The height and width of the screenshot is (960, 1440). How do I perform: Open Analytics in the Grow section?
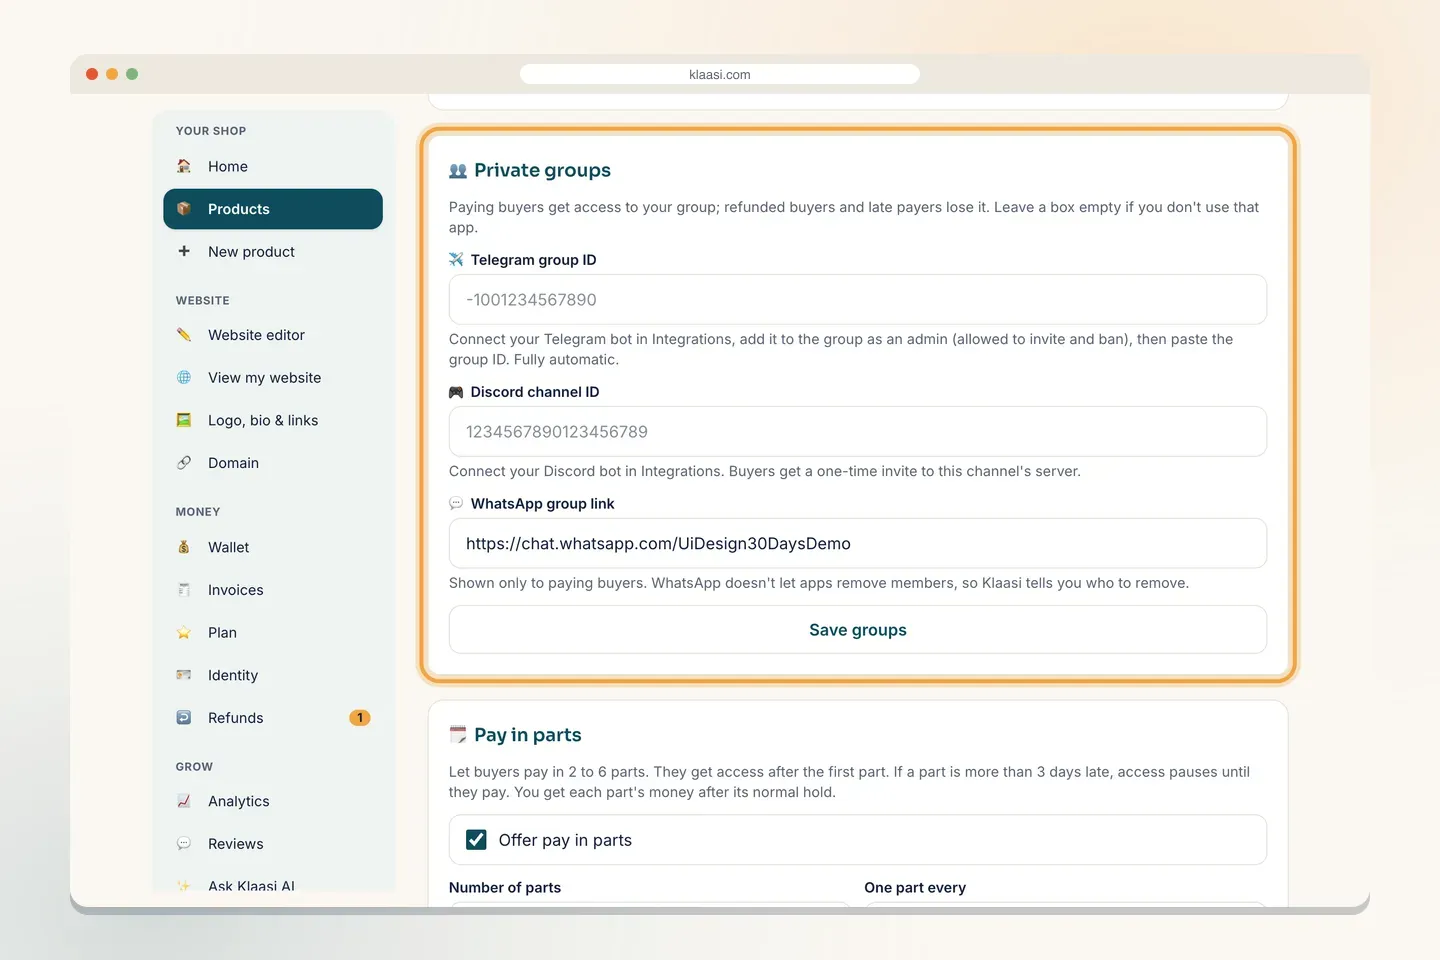pos(273,801)
